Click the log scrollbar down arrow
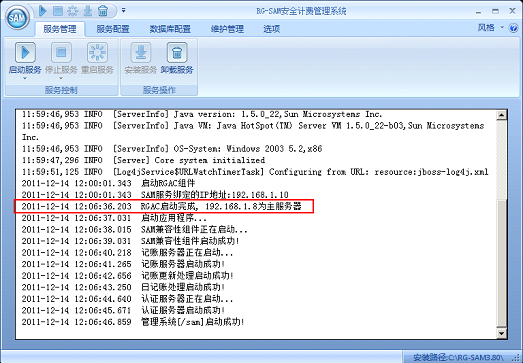This screenshot has width=523, height=363. coord(501,333)
